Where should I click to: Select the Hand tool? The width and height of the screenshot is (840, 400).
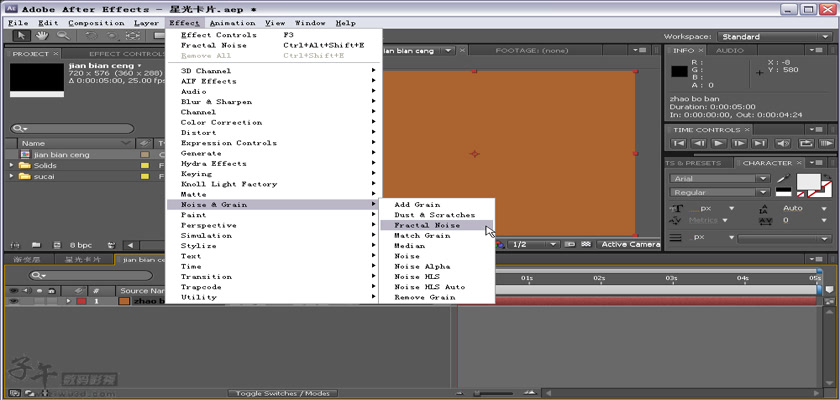41,36
